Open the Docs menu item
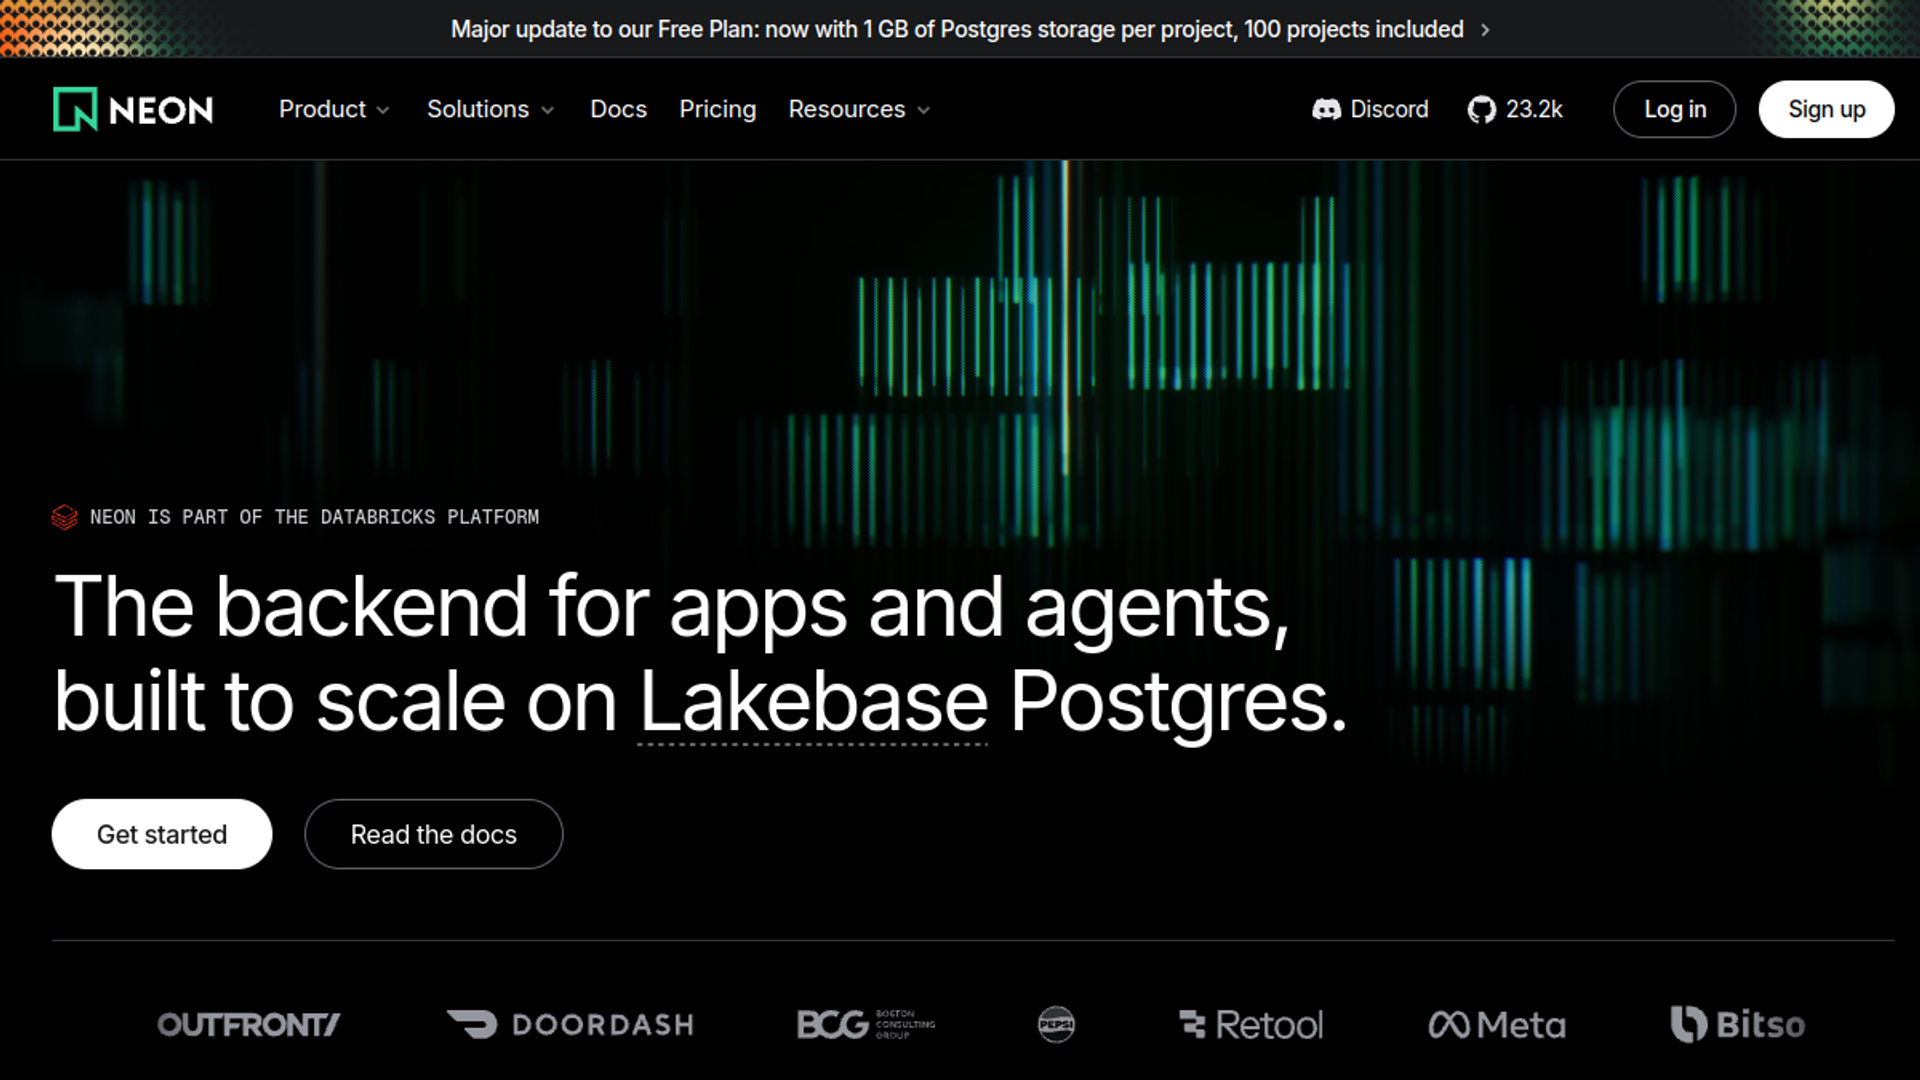Image resolution: width=1920 pixels, height=1080 pixels. click(618, 109)
